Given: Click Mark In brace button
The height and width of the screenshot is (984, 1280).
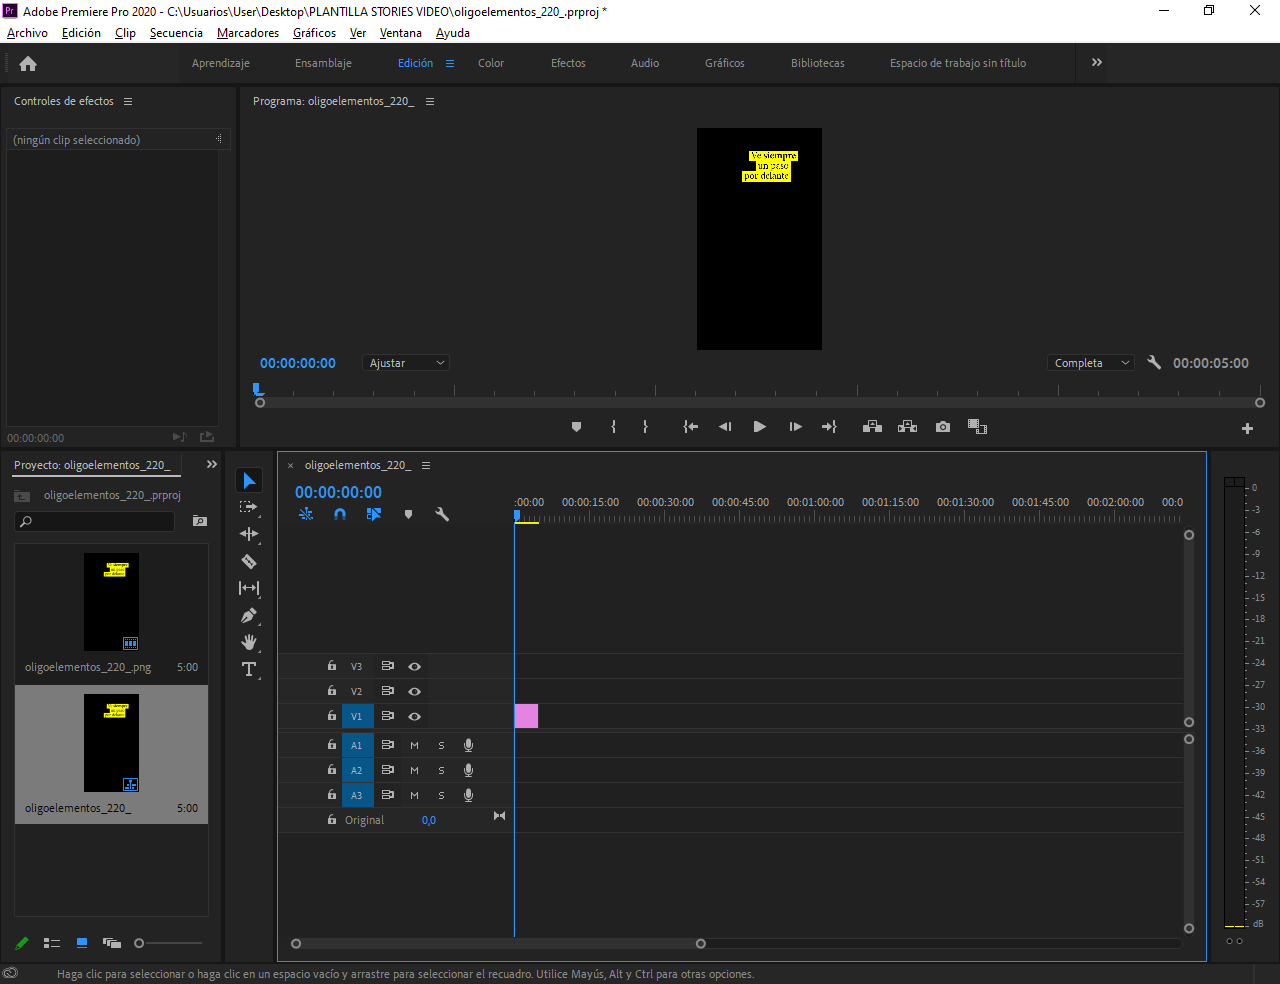Looking at the screenshot, I should [x=613, y=427].
